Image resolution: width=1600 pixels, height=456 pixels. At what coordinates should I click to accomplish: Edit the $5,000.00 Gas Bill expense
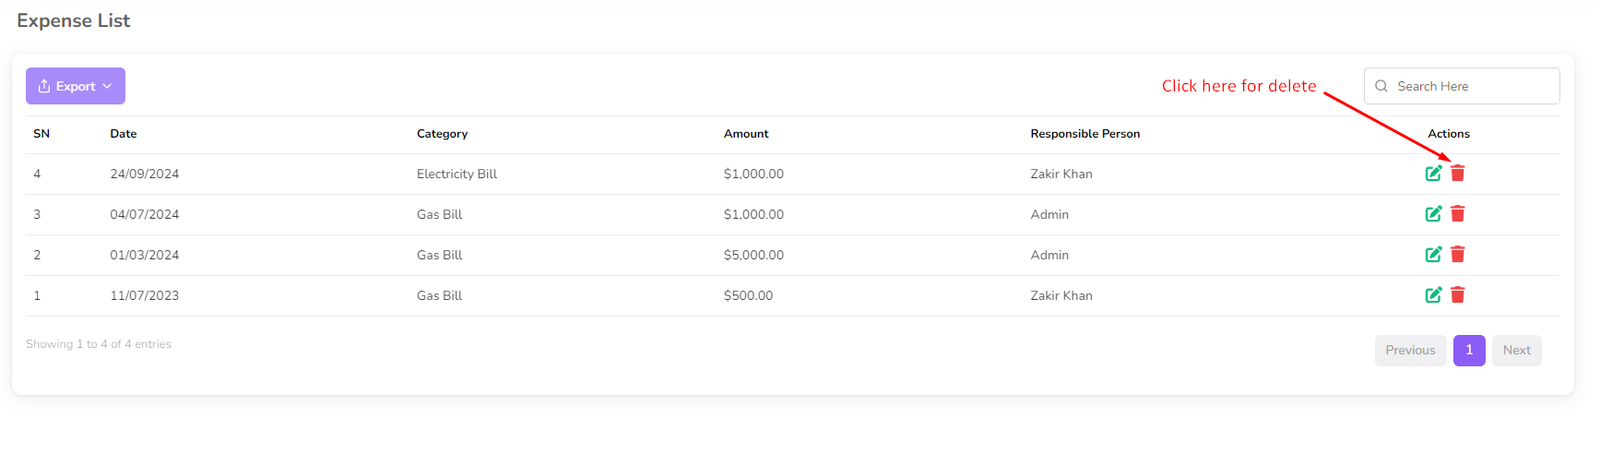pos(1433,255)
